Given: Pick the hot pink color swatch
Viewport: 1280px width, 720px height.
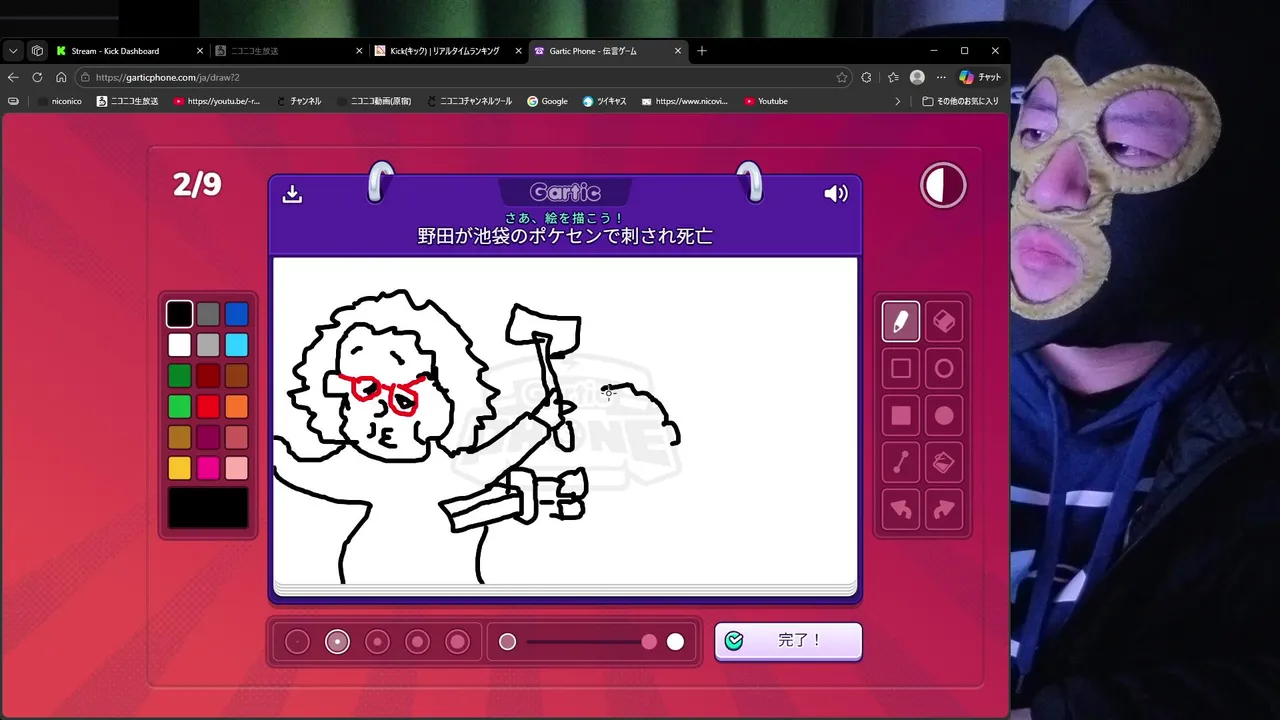Looking at the screenshot, I should tap(208, 468).
